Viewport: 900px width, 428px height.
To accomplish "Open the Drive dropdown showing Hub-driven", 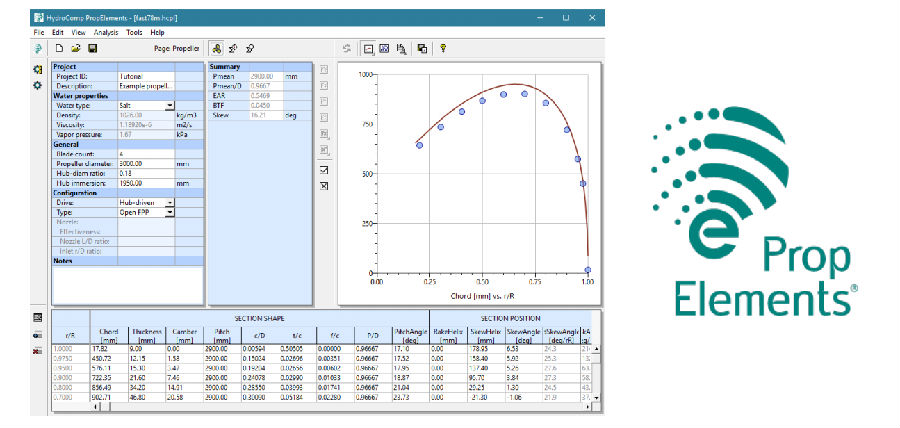I will (x=170, y=203).
